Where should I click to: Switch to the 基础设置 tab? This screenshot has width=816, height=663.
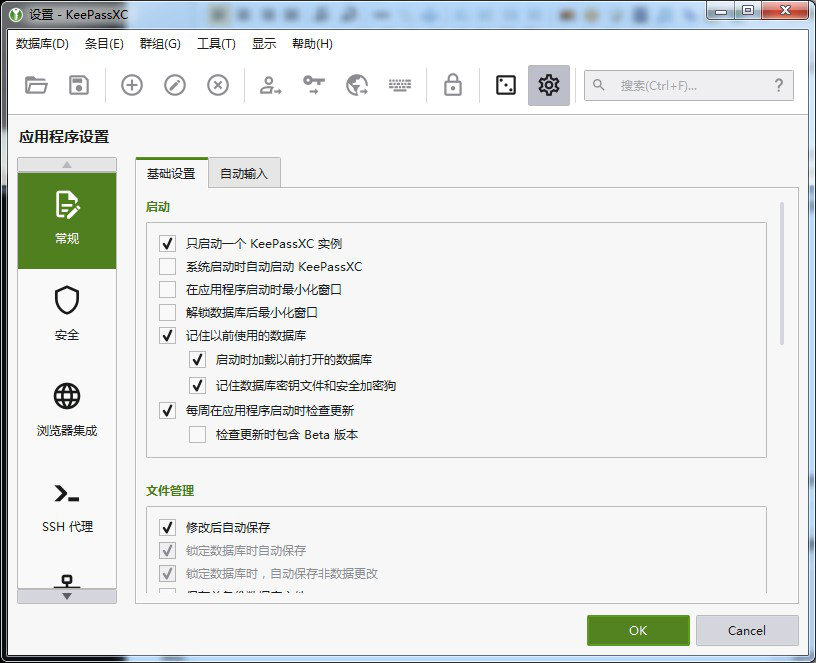(x=171, y=173)
